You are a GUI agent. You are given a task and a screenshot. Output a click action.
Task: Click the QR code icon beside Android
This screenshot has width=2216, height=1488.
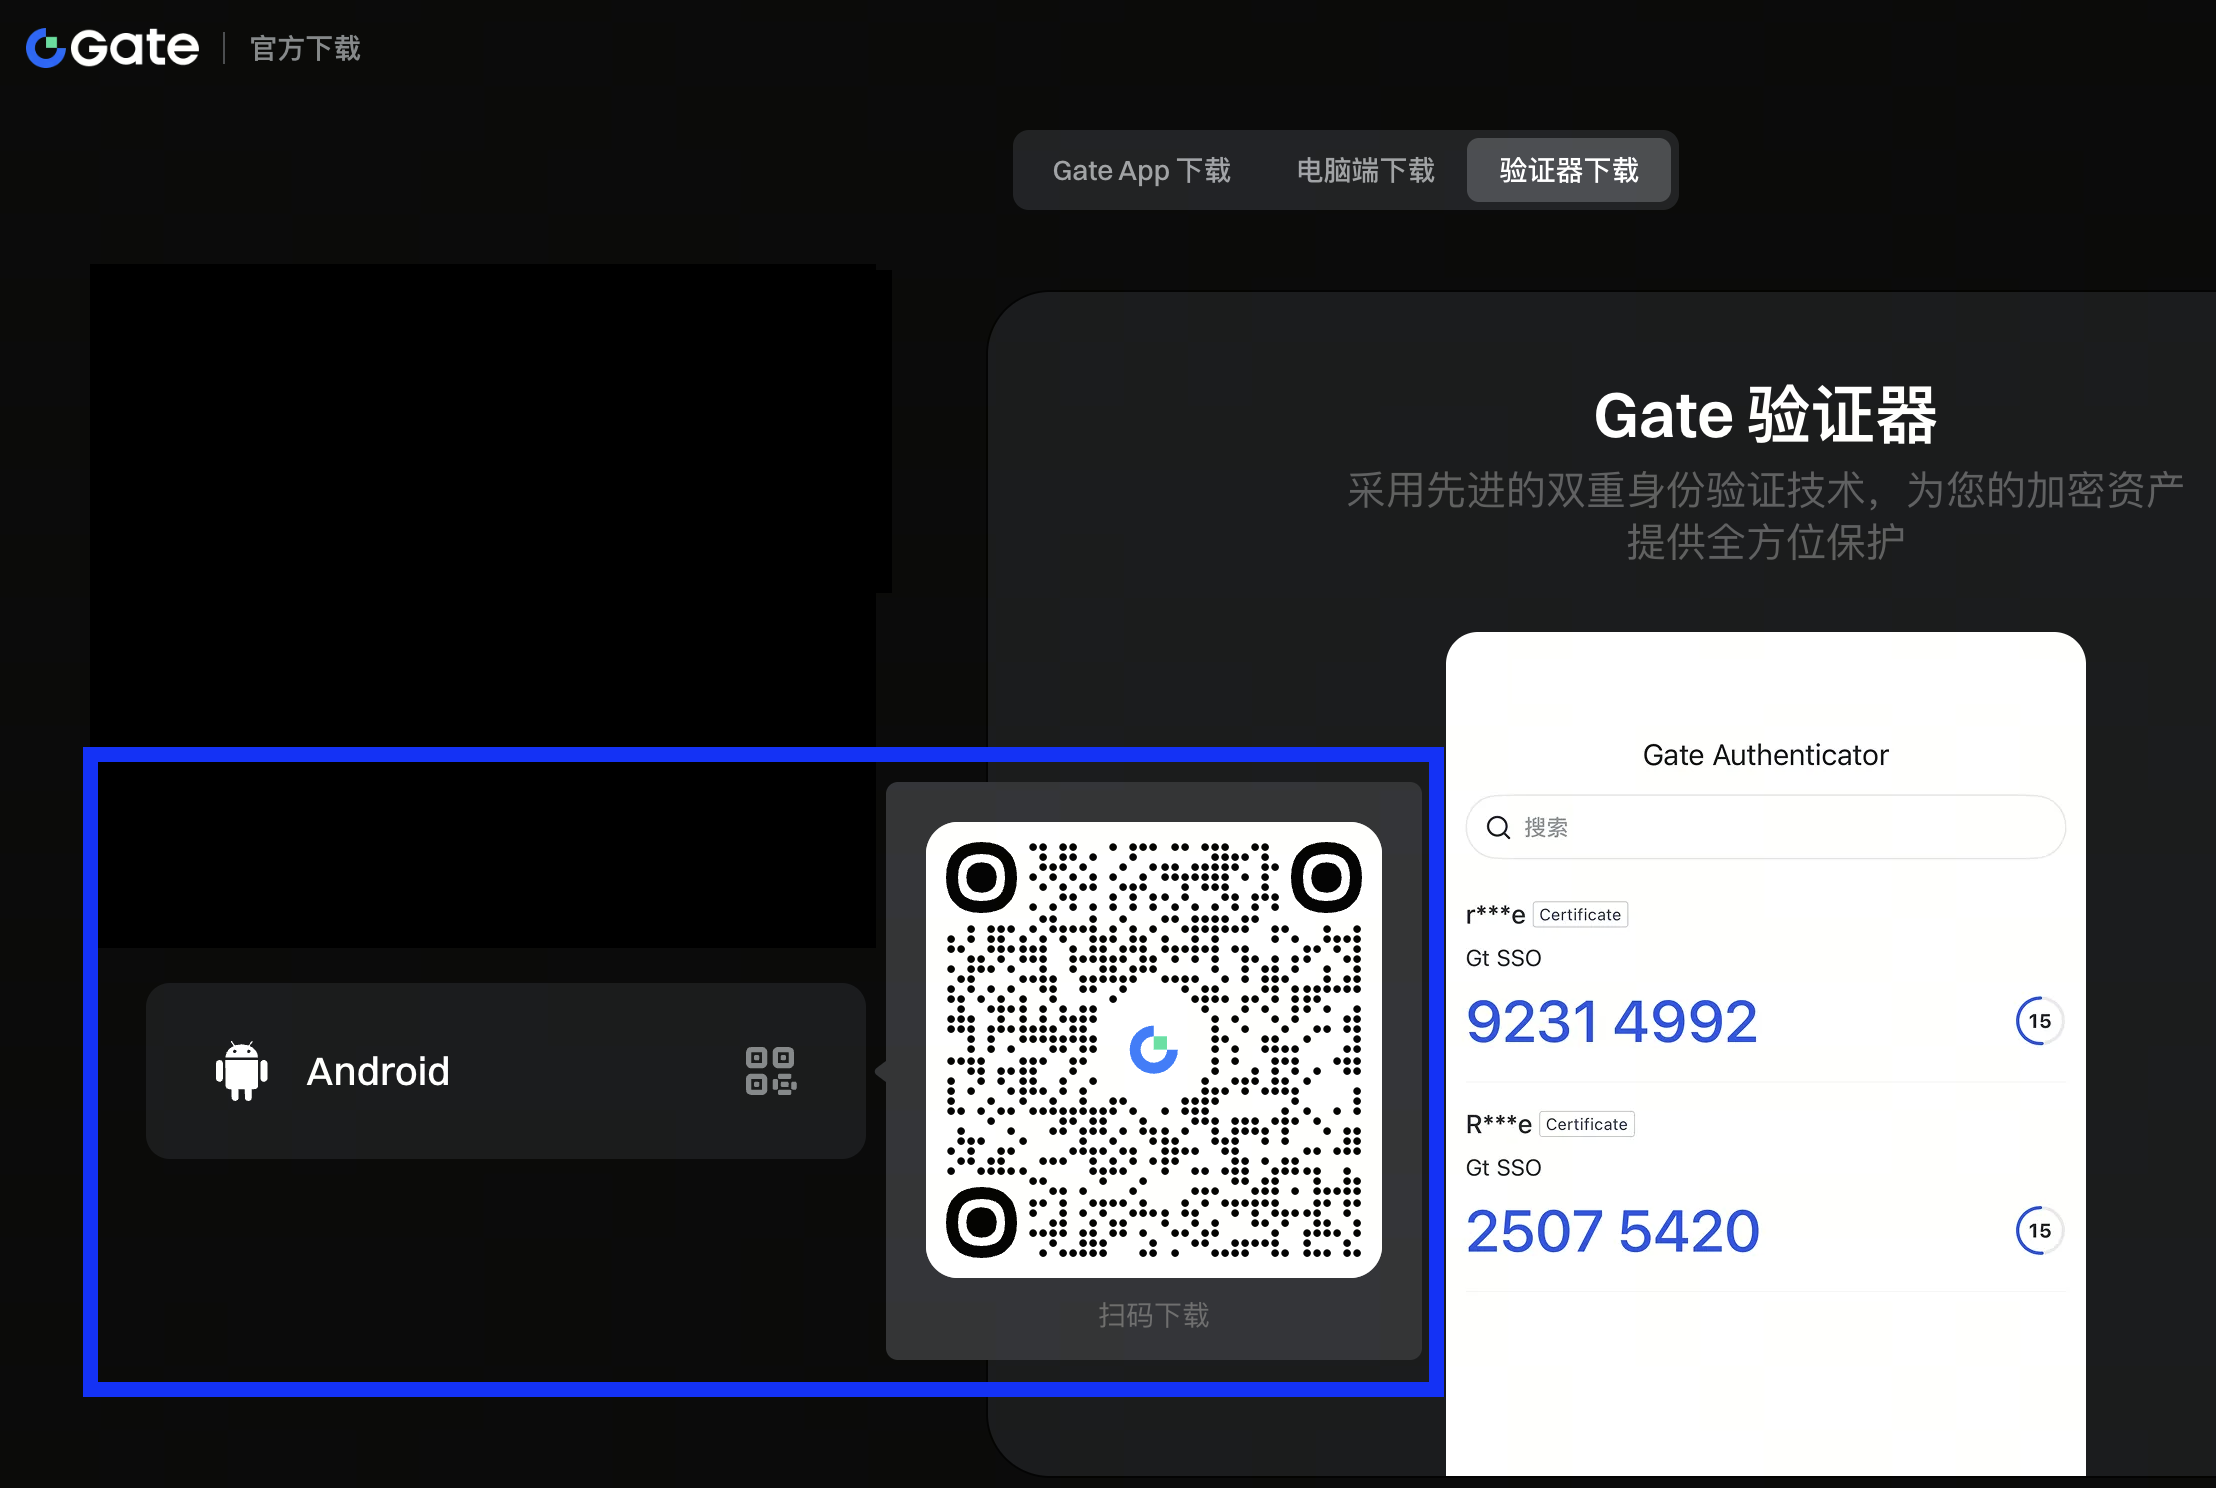[770, 1071]
